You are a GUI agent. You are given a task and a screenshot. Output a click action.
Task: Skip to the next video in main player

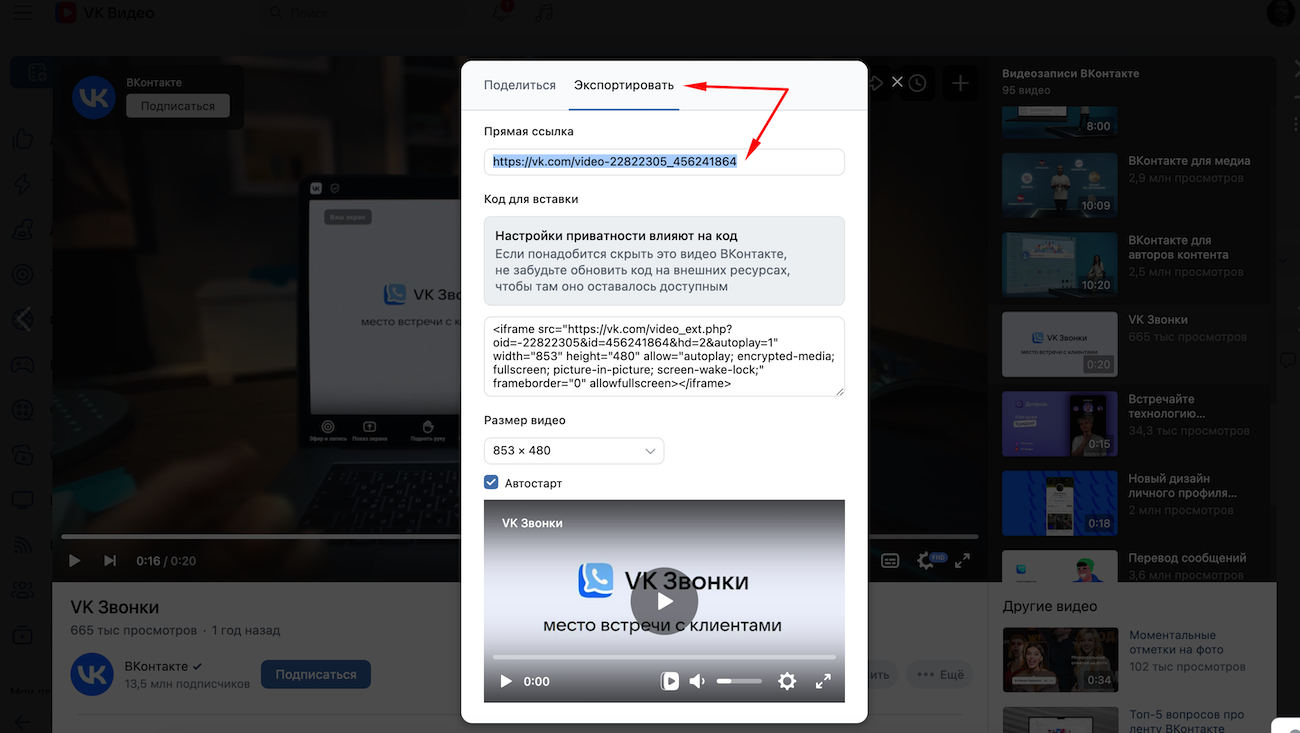coord(110,561)
